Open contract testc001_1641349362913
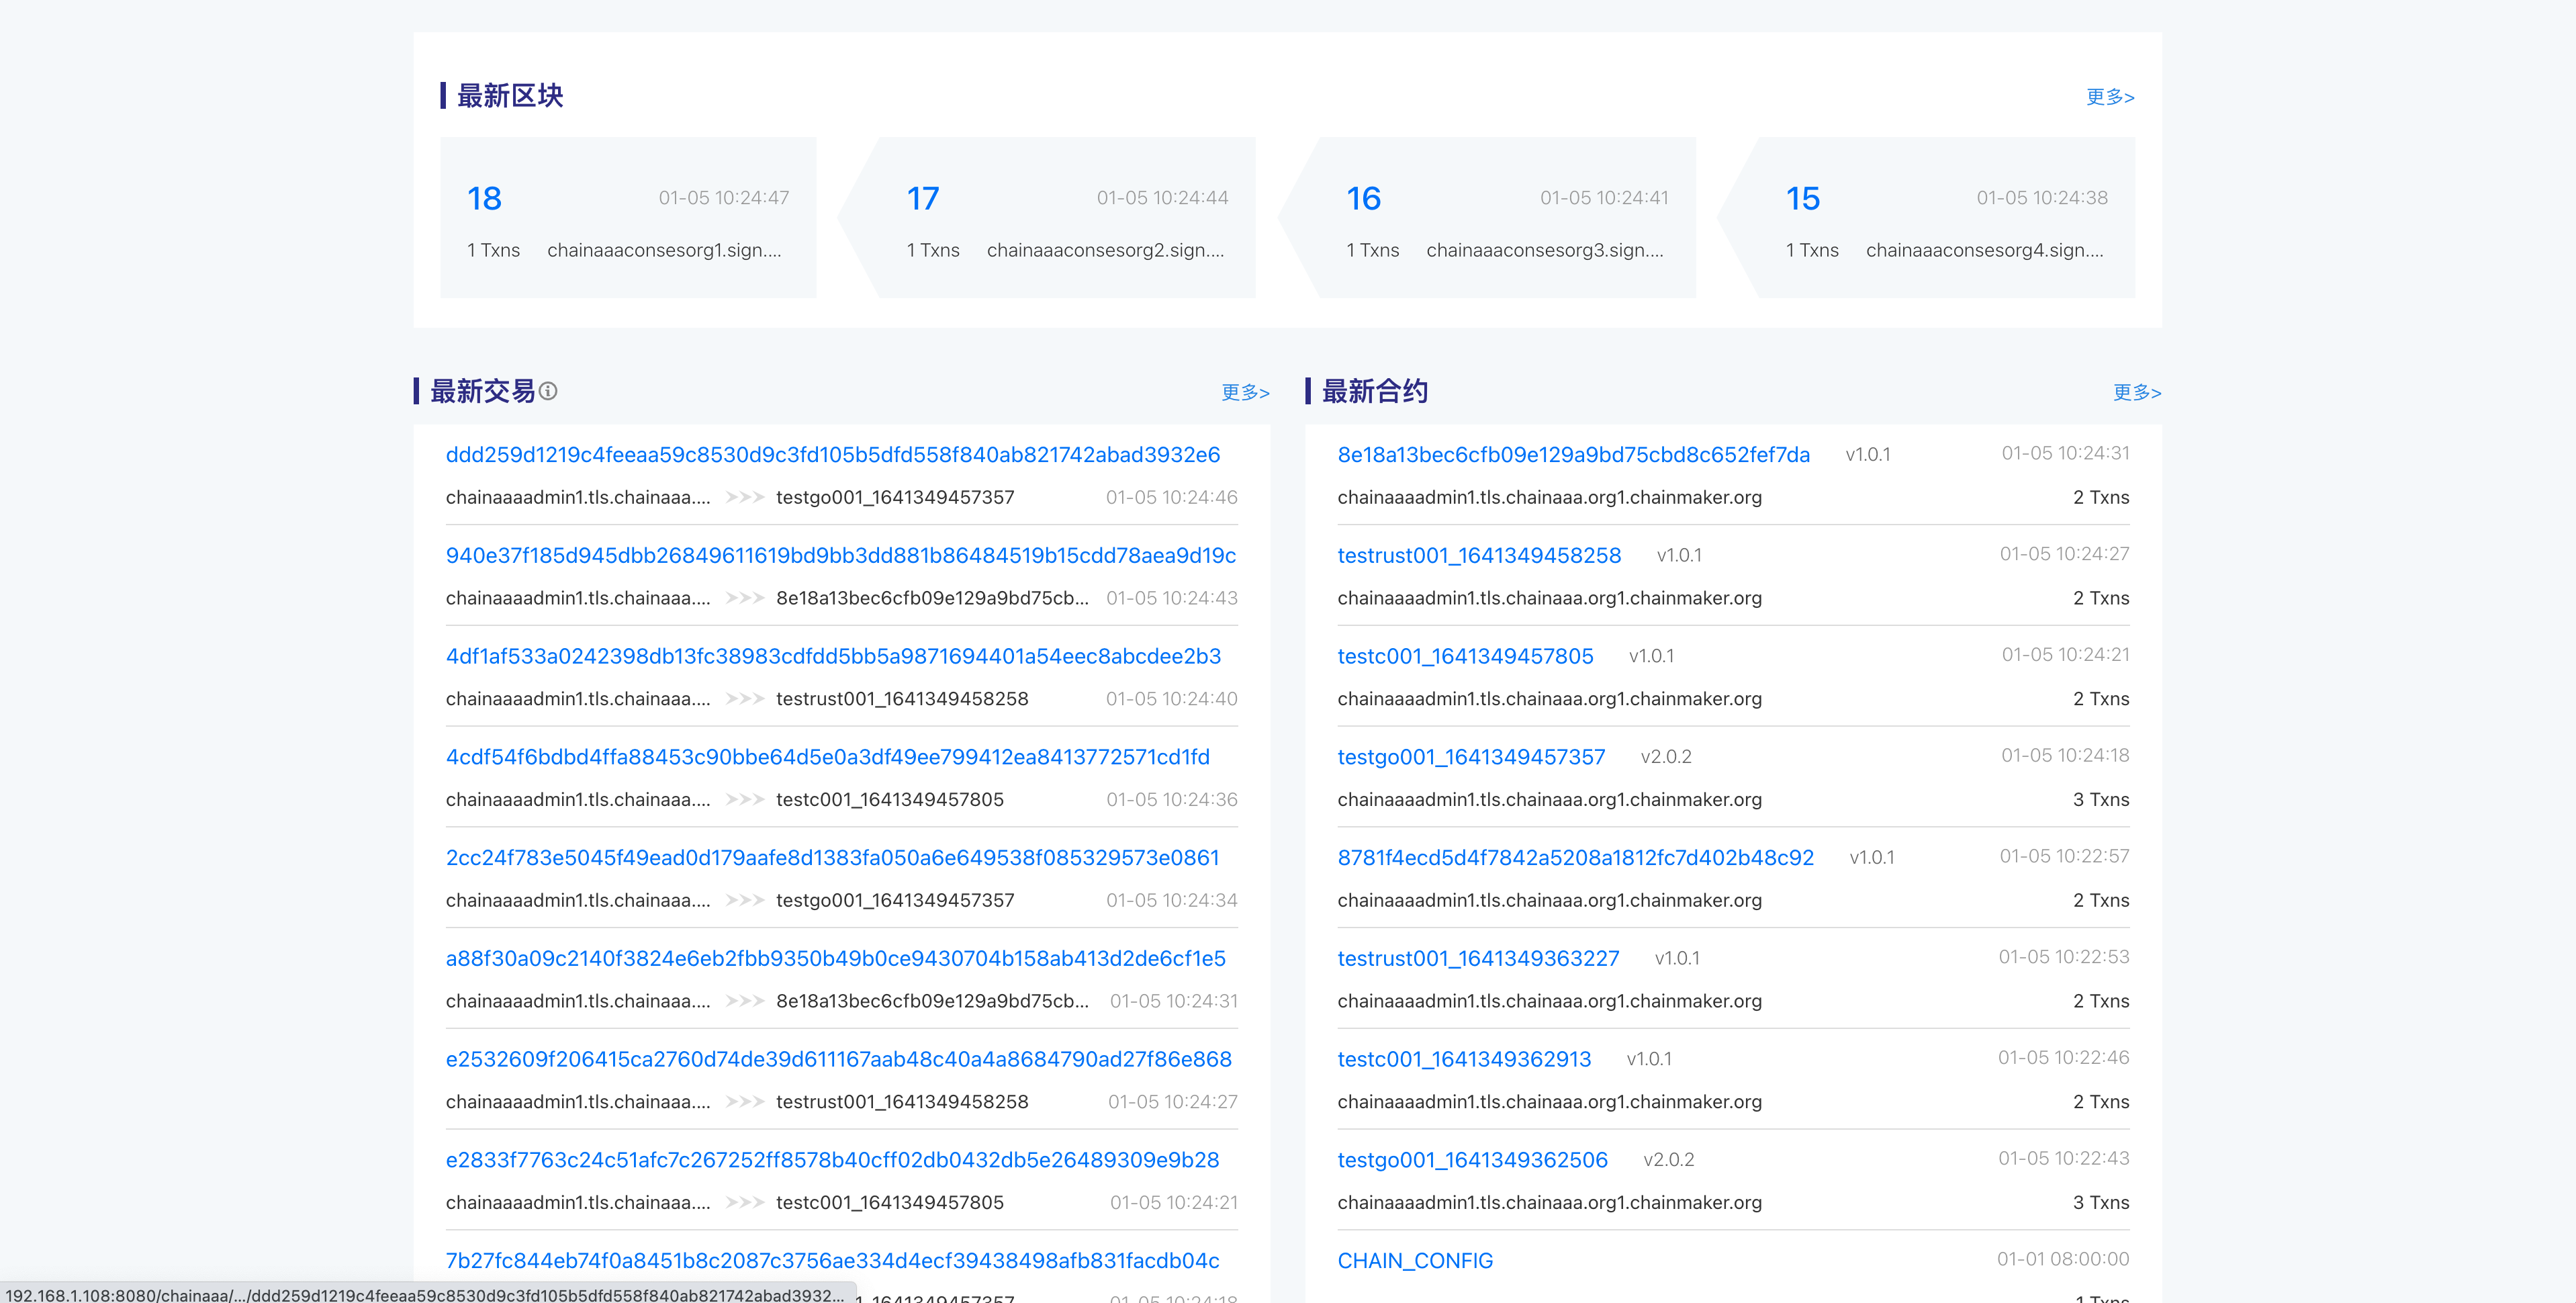The image size is (2576, 1303). (1465, 1060)
